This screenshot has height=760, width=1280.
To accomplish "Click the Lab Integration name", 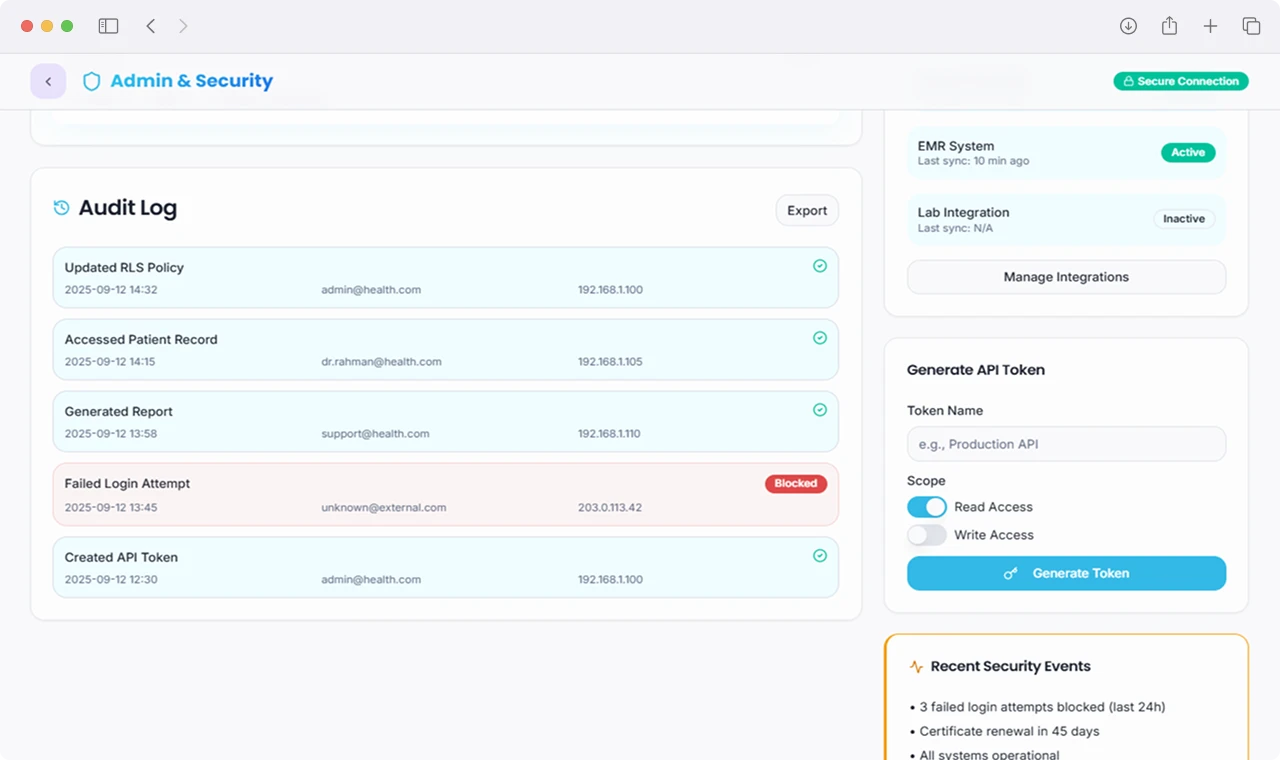I will [964, 212].
